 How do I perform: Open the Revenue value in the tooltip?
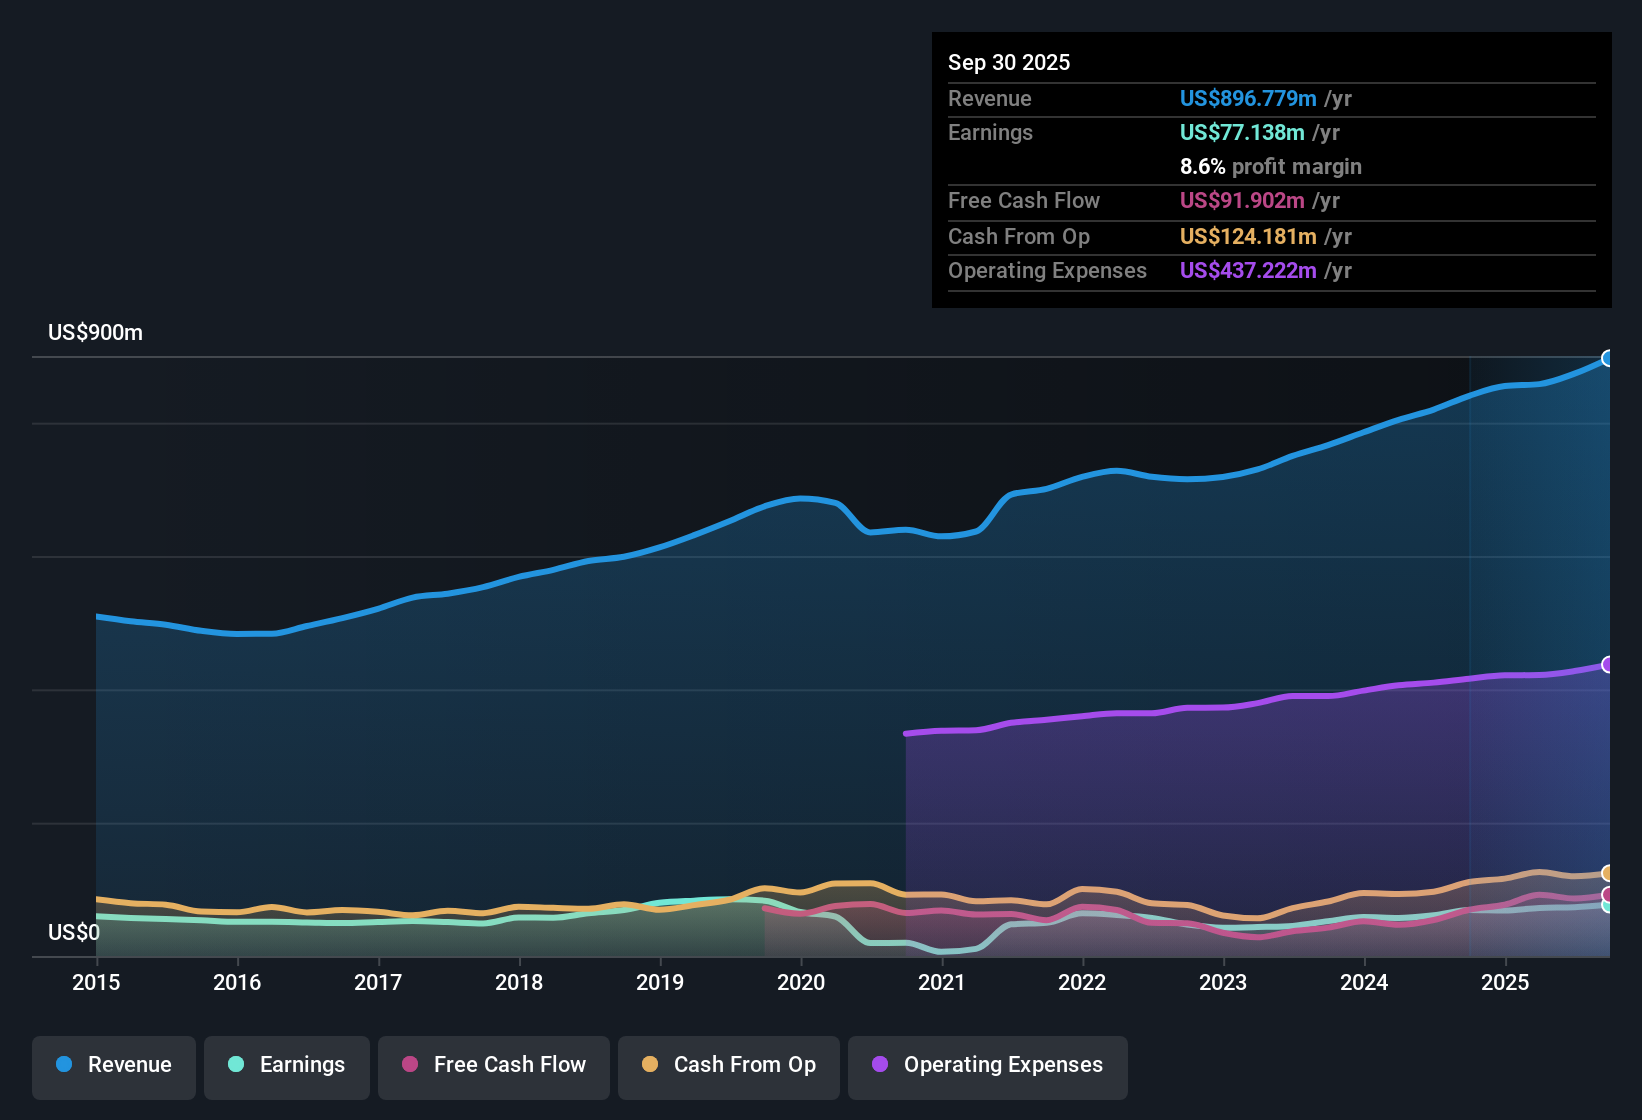(1248, 98)
